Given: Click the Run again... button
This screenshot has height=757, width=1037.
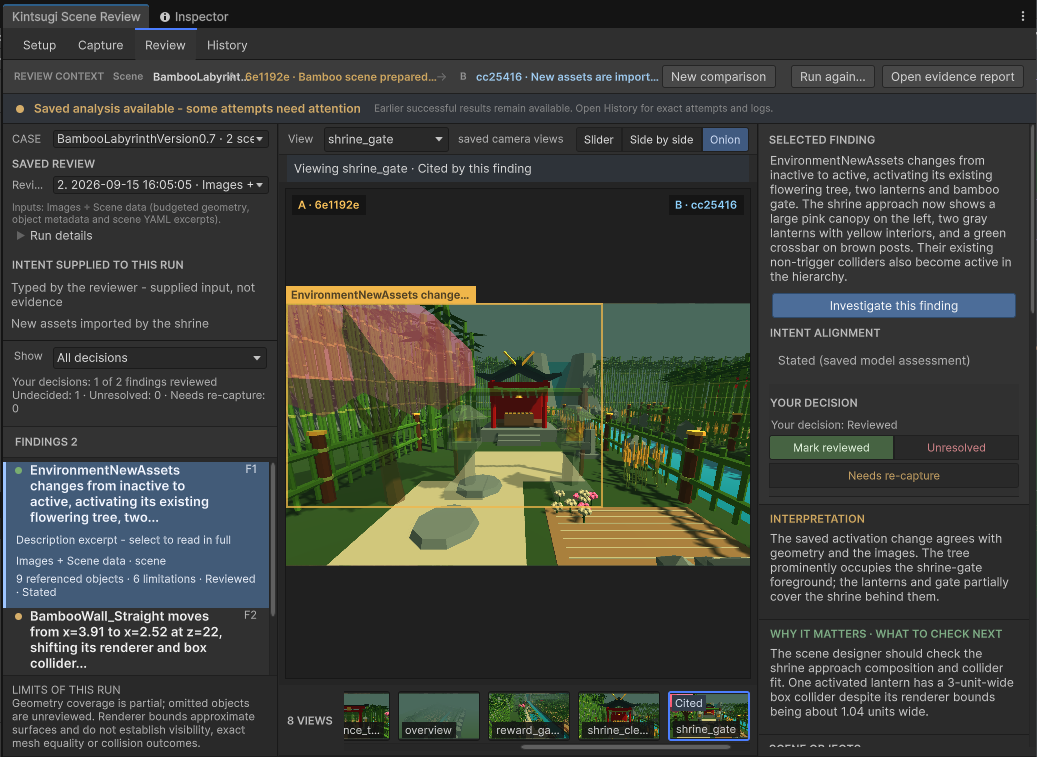Looking at the screenshot, I should coord(833,77).
